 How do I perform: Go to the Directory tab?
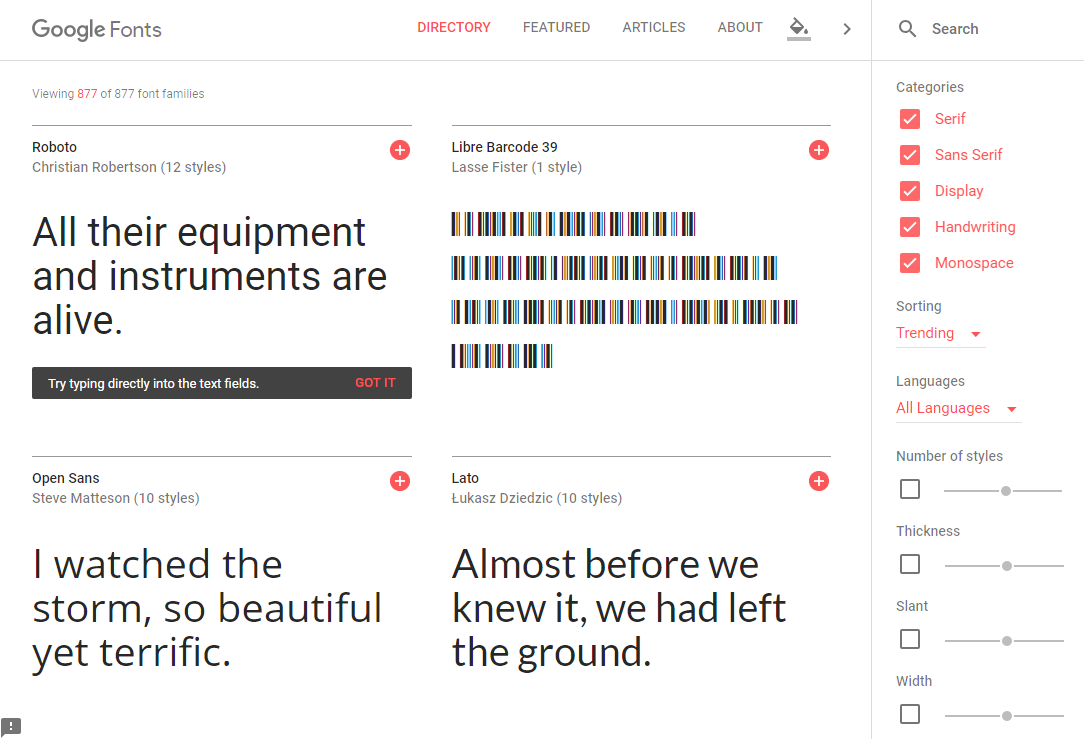[454, 28]
